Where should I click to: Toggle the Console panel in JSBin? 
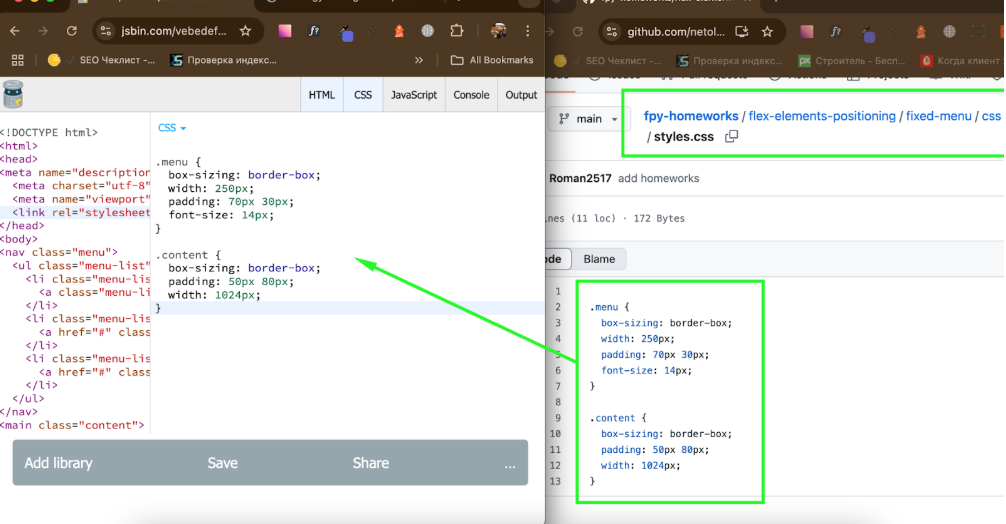(x=471, y=95)
